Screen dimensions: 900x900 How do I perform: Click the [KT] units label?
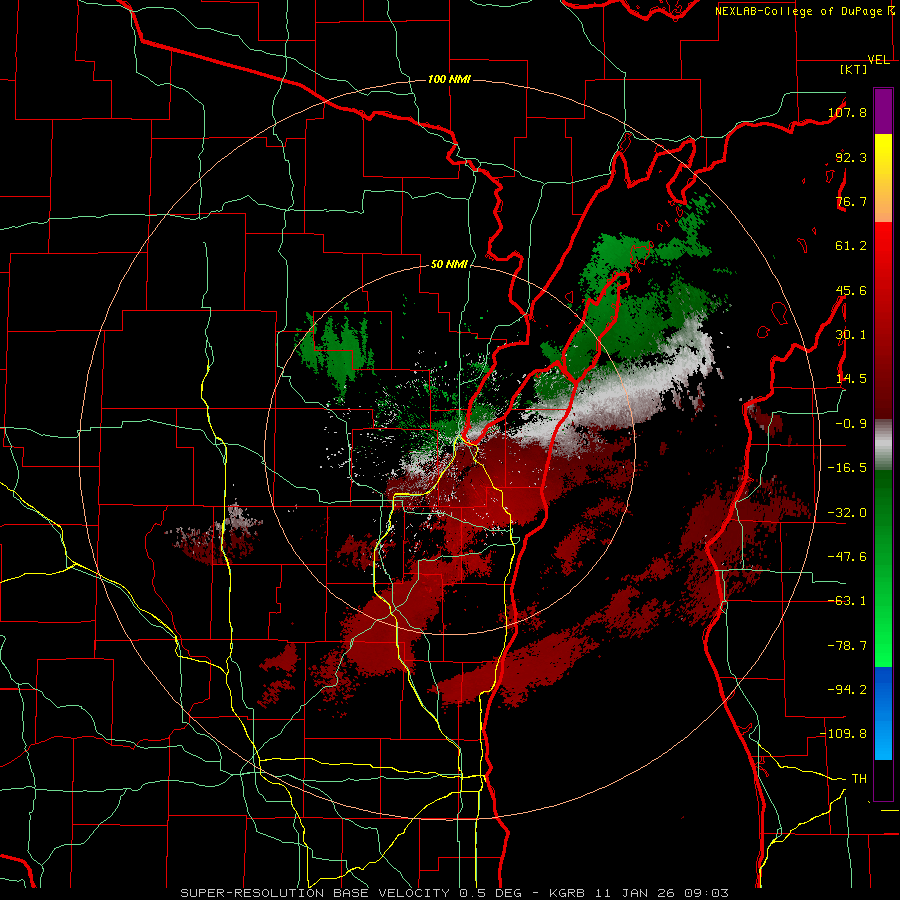coord(853,69)
